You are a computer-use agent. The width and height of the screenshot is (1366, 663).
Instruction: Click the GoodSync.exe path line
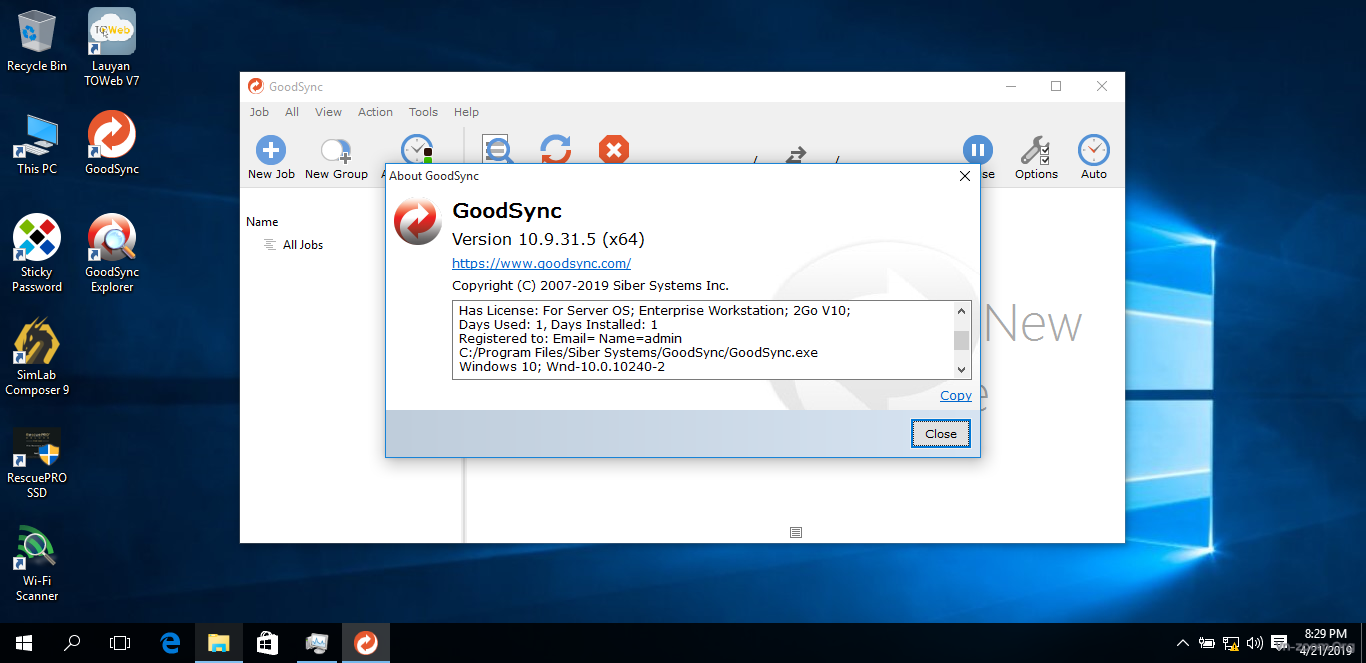coord(638,353)
